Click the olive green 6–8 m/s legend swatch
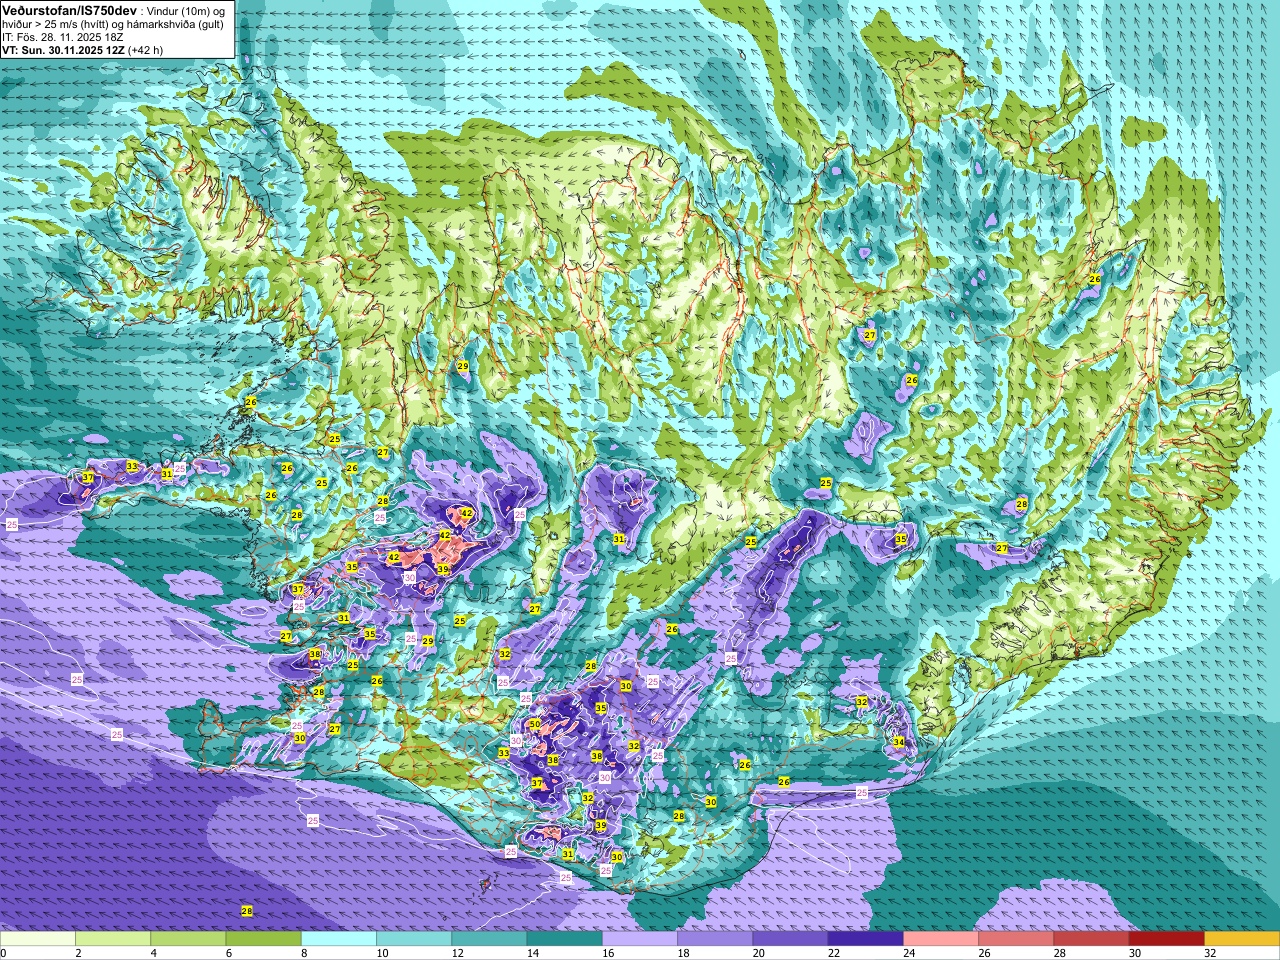This screenshot has width=1280, height=960. (x=263, y=939)
